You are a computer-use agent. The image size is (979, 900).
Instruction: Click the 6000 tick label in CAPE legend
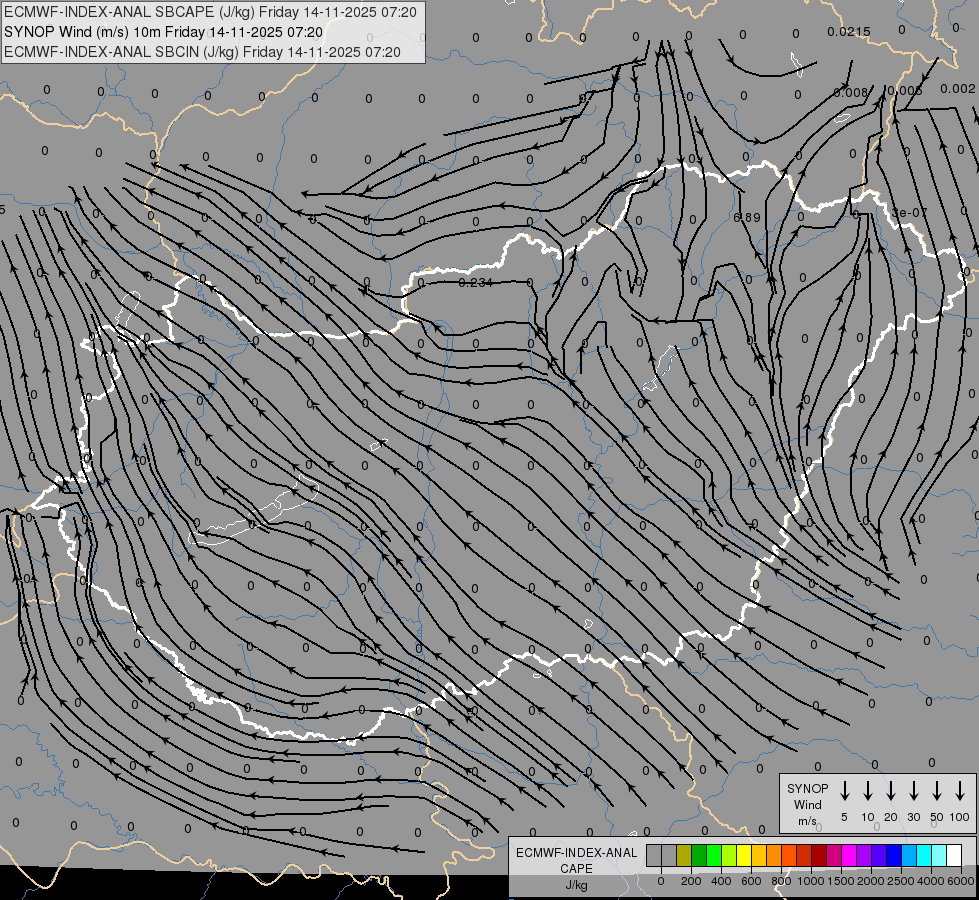pos(961,881)
